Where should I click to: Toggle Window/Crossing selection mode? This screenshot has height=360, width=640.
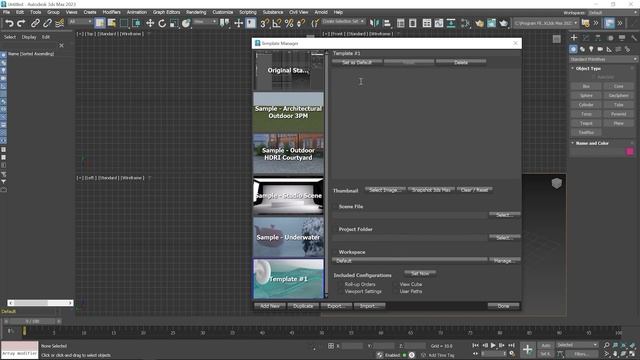point(136,23)
